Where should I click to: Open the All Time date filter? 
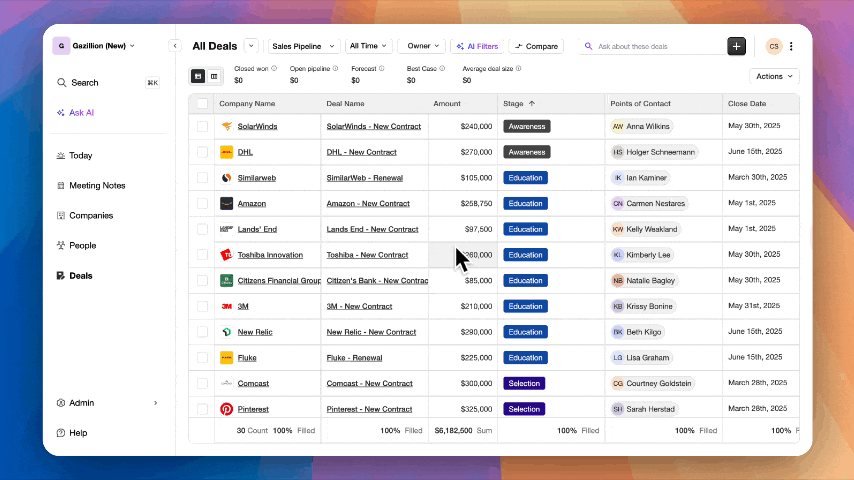coord(368,46)
